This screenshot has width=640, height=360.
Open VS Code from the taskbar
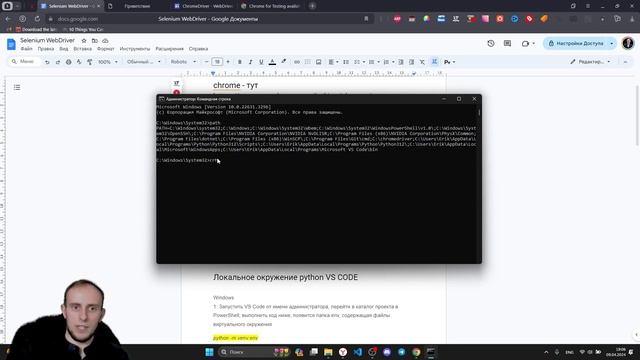358,352
